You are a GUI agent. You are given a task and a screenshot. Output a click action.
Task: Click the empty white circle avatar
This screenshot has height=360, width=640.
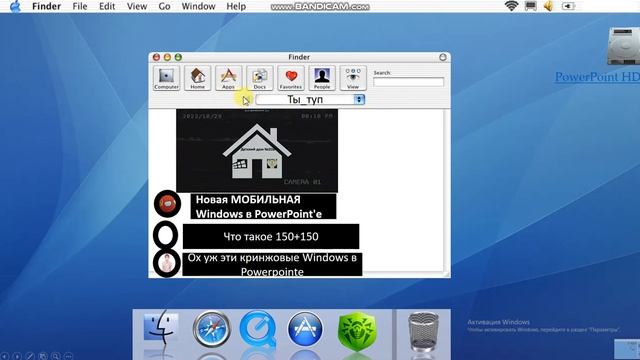(166, 235)
